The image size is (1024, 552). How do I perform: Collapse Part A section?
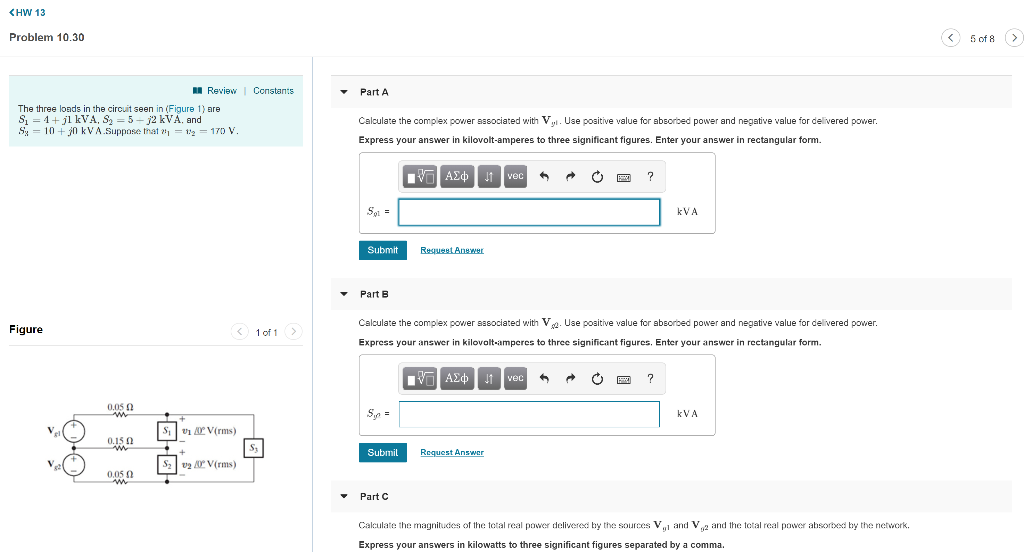tap(344, 92)
